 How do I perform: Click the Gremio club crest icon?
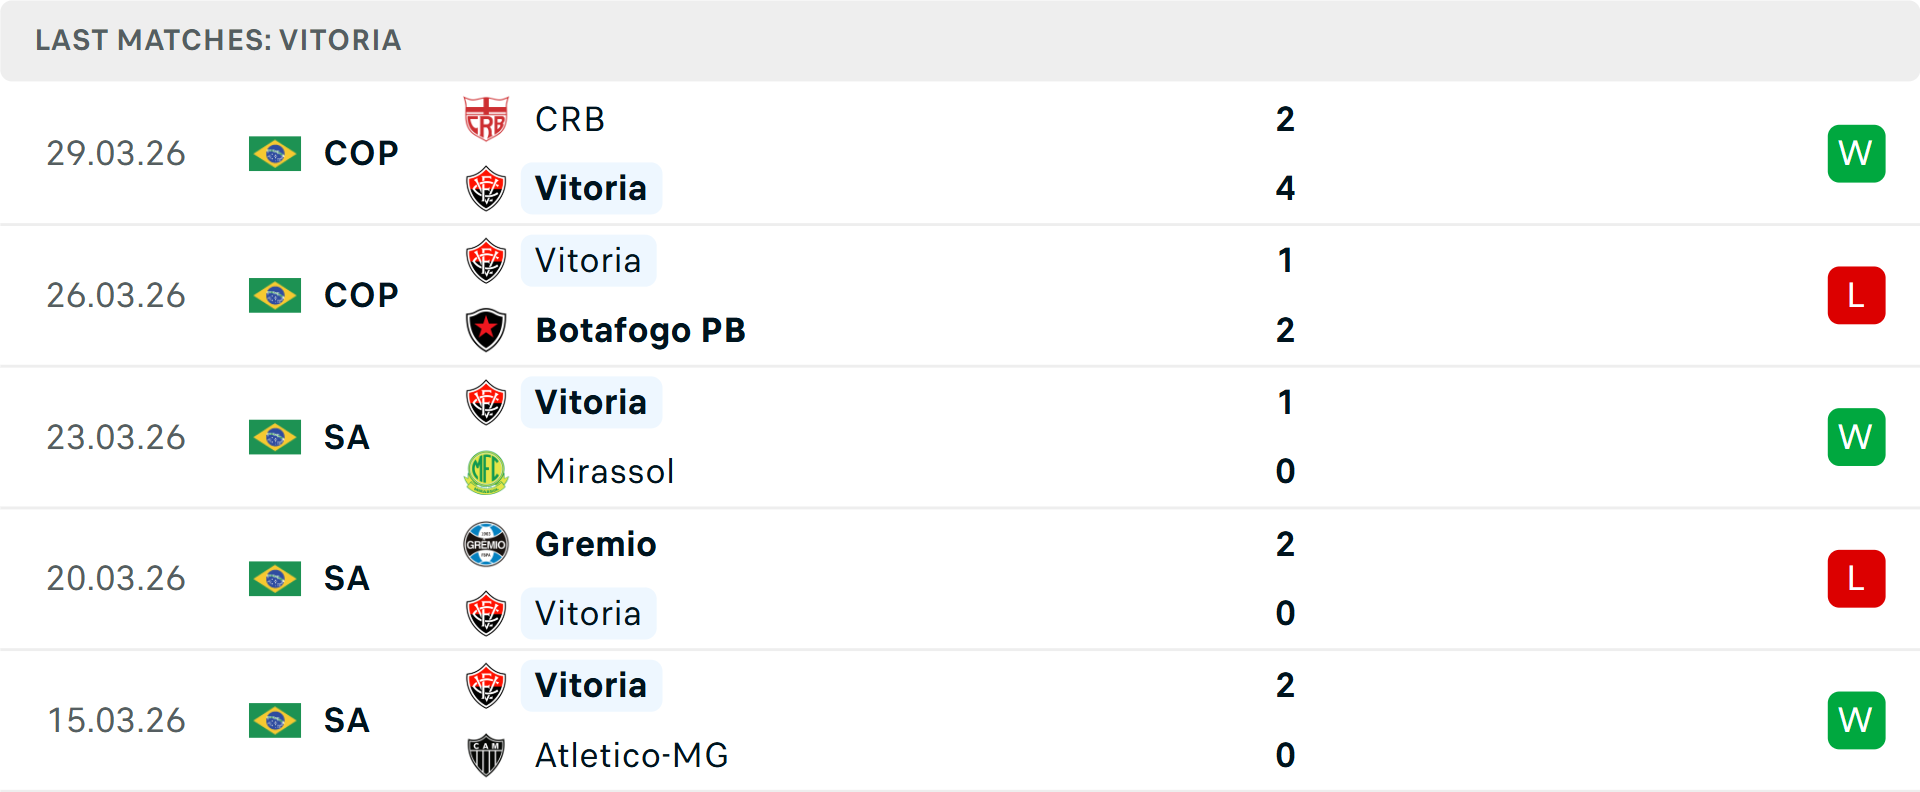click(486, 544)
